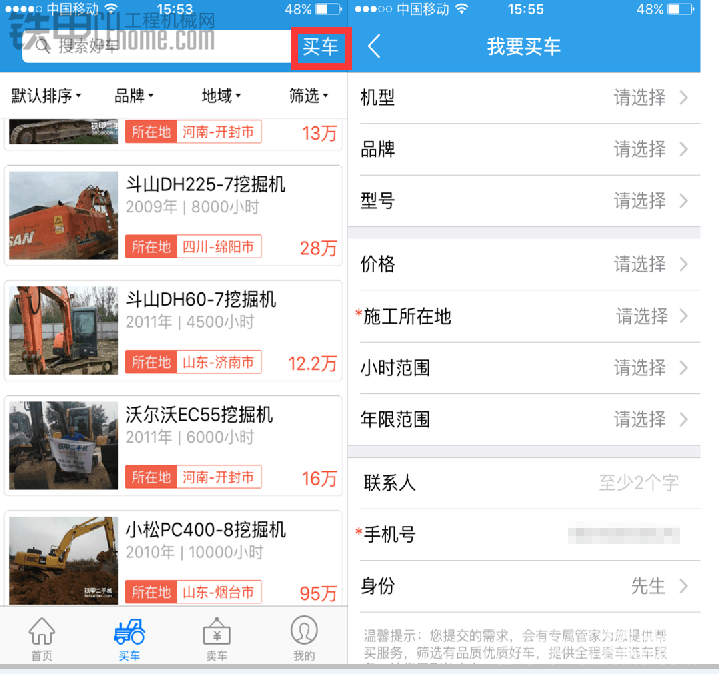The width and height of the screenshot is (719, 674).
Task: Select the 沃尔沃EC55挖掘机 title
Action: click(x=199, y=415)
